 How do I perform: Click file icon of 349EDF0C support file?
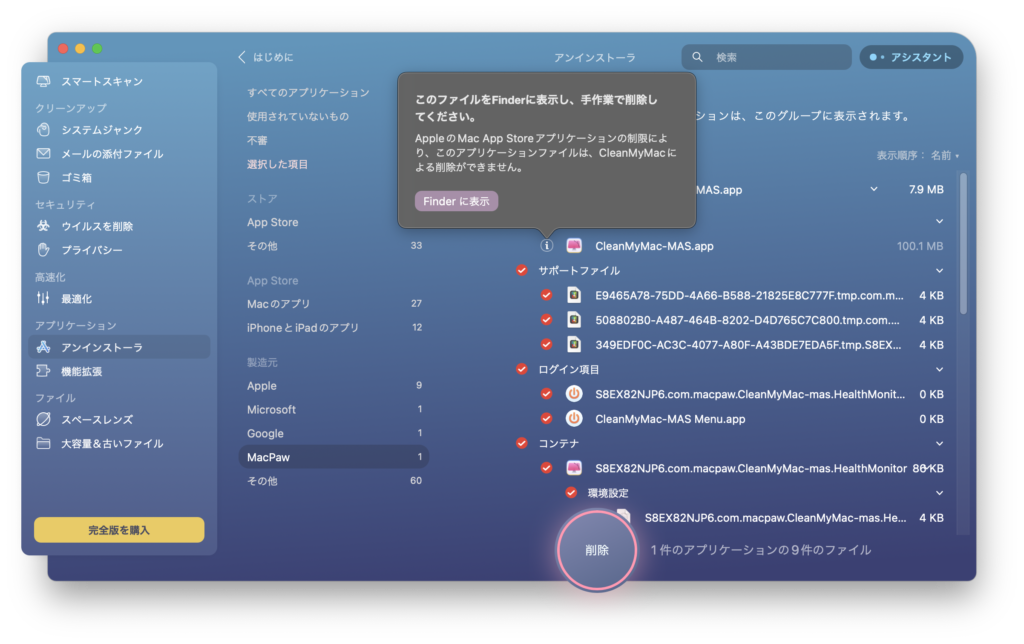pyautogui.click(x=574, y=344)
